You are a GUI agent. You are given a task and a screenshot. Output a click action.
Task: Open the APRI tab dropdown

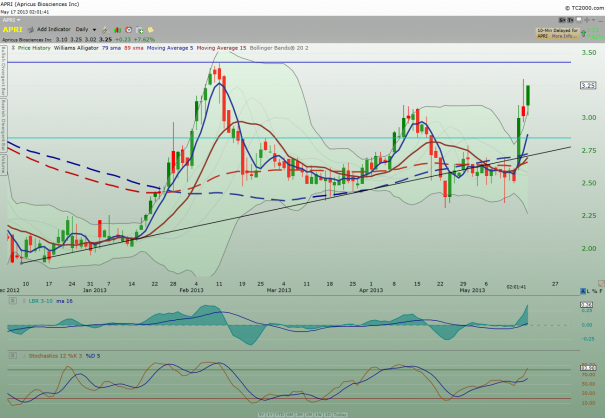coord(12,20)
